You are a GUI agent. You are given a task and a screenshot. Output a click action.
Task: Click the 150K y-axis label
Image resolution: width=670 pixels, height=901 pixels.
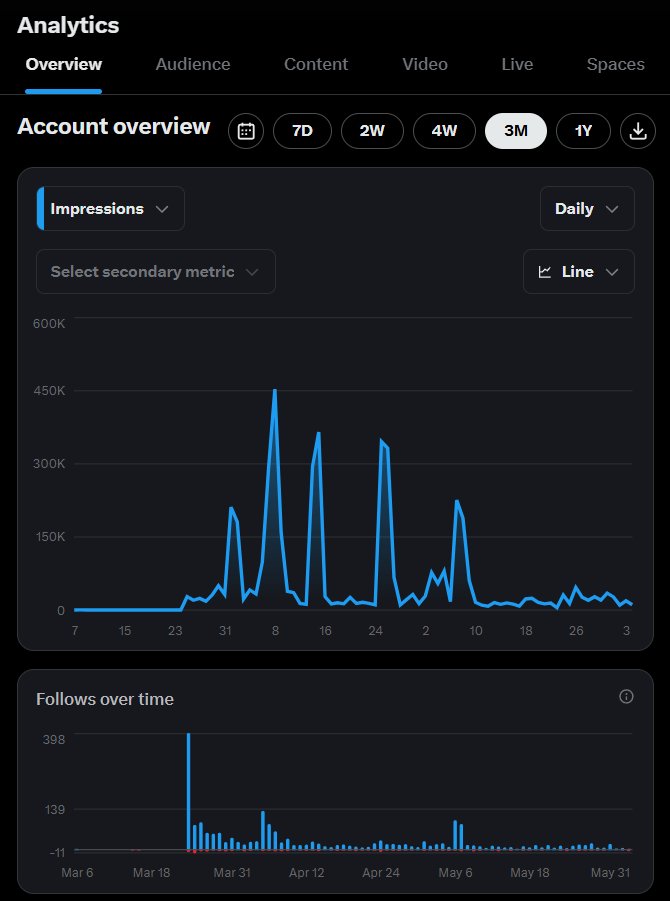point(49,537)
